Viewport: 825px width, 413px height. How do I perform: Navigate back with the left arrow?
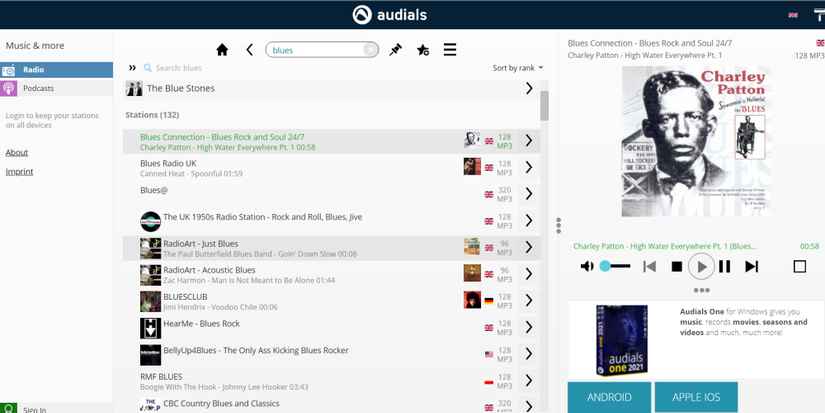point(249,50)
